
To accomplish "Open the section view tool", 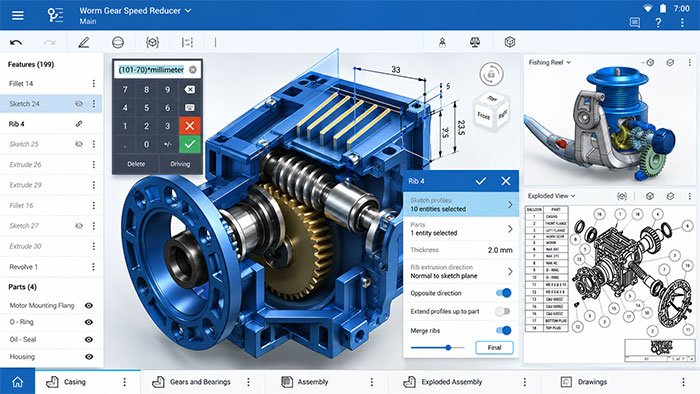I will pyautogui.click(x=118, y=42).
